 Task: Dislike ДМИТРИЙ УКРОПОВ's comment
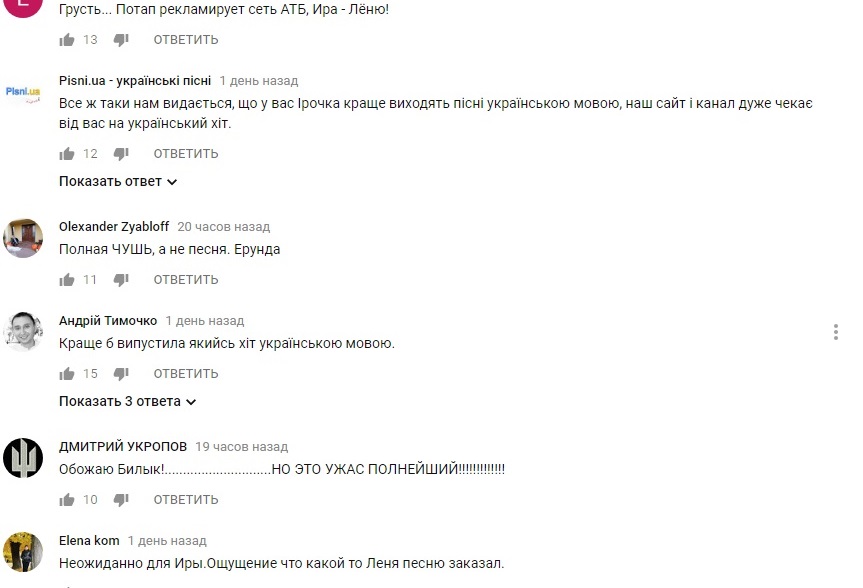121,500
